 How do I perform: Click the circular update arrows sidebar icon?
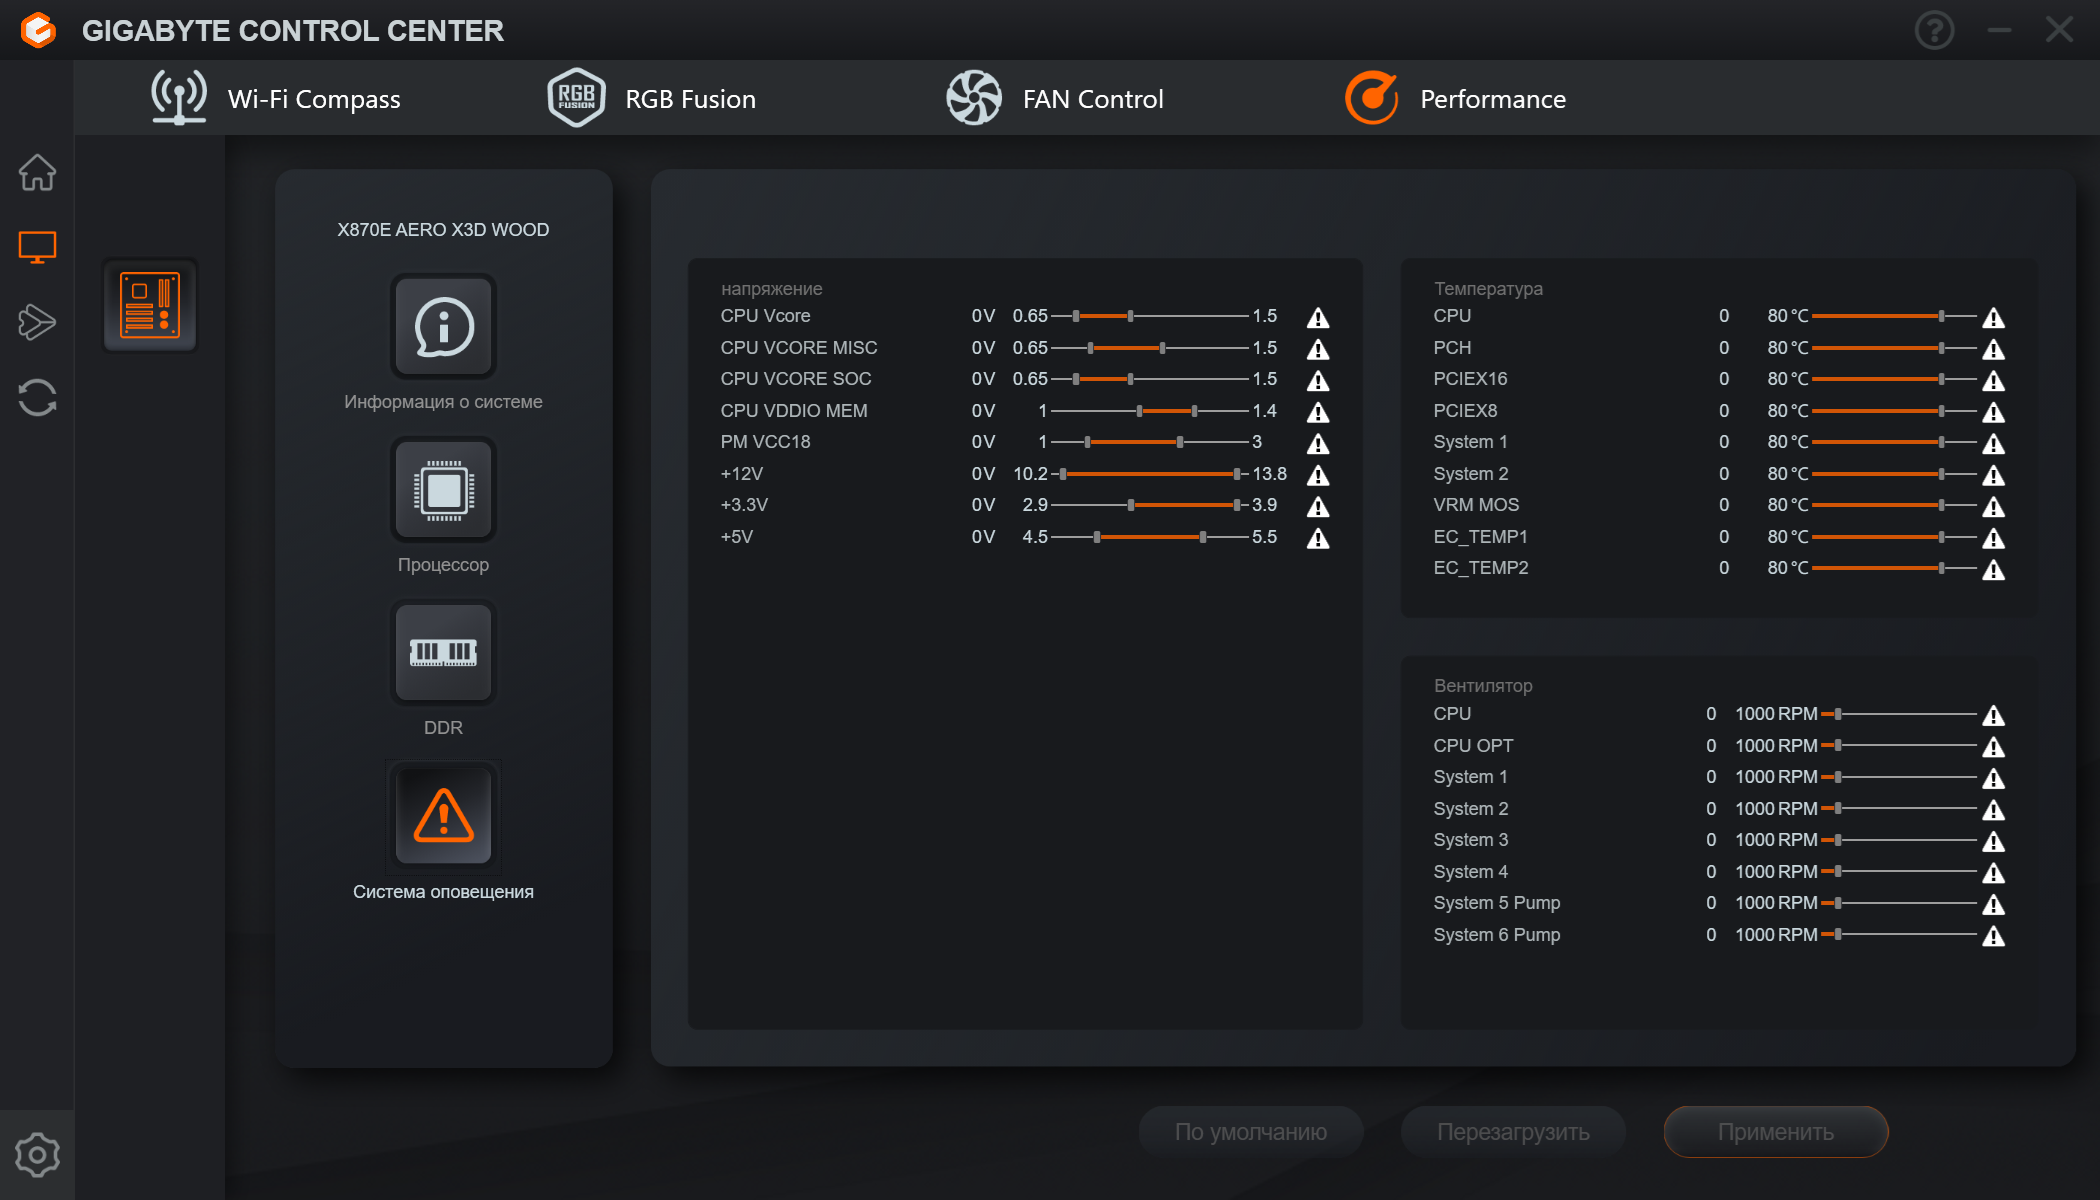(37, 397)
